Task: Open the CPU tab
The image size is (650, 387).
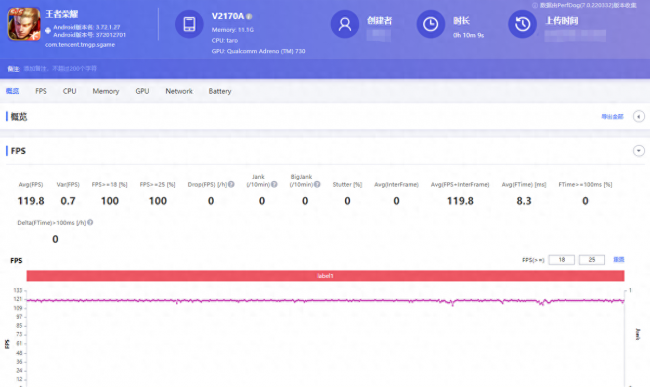Action: pyautogui.click(x=69, y=91)
